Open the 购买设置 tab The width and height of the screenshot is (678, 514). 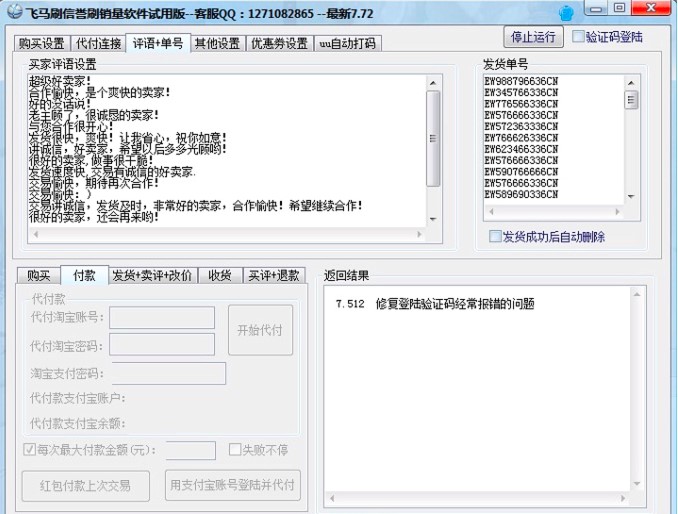coord(42,43)
